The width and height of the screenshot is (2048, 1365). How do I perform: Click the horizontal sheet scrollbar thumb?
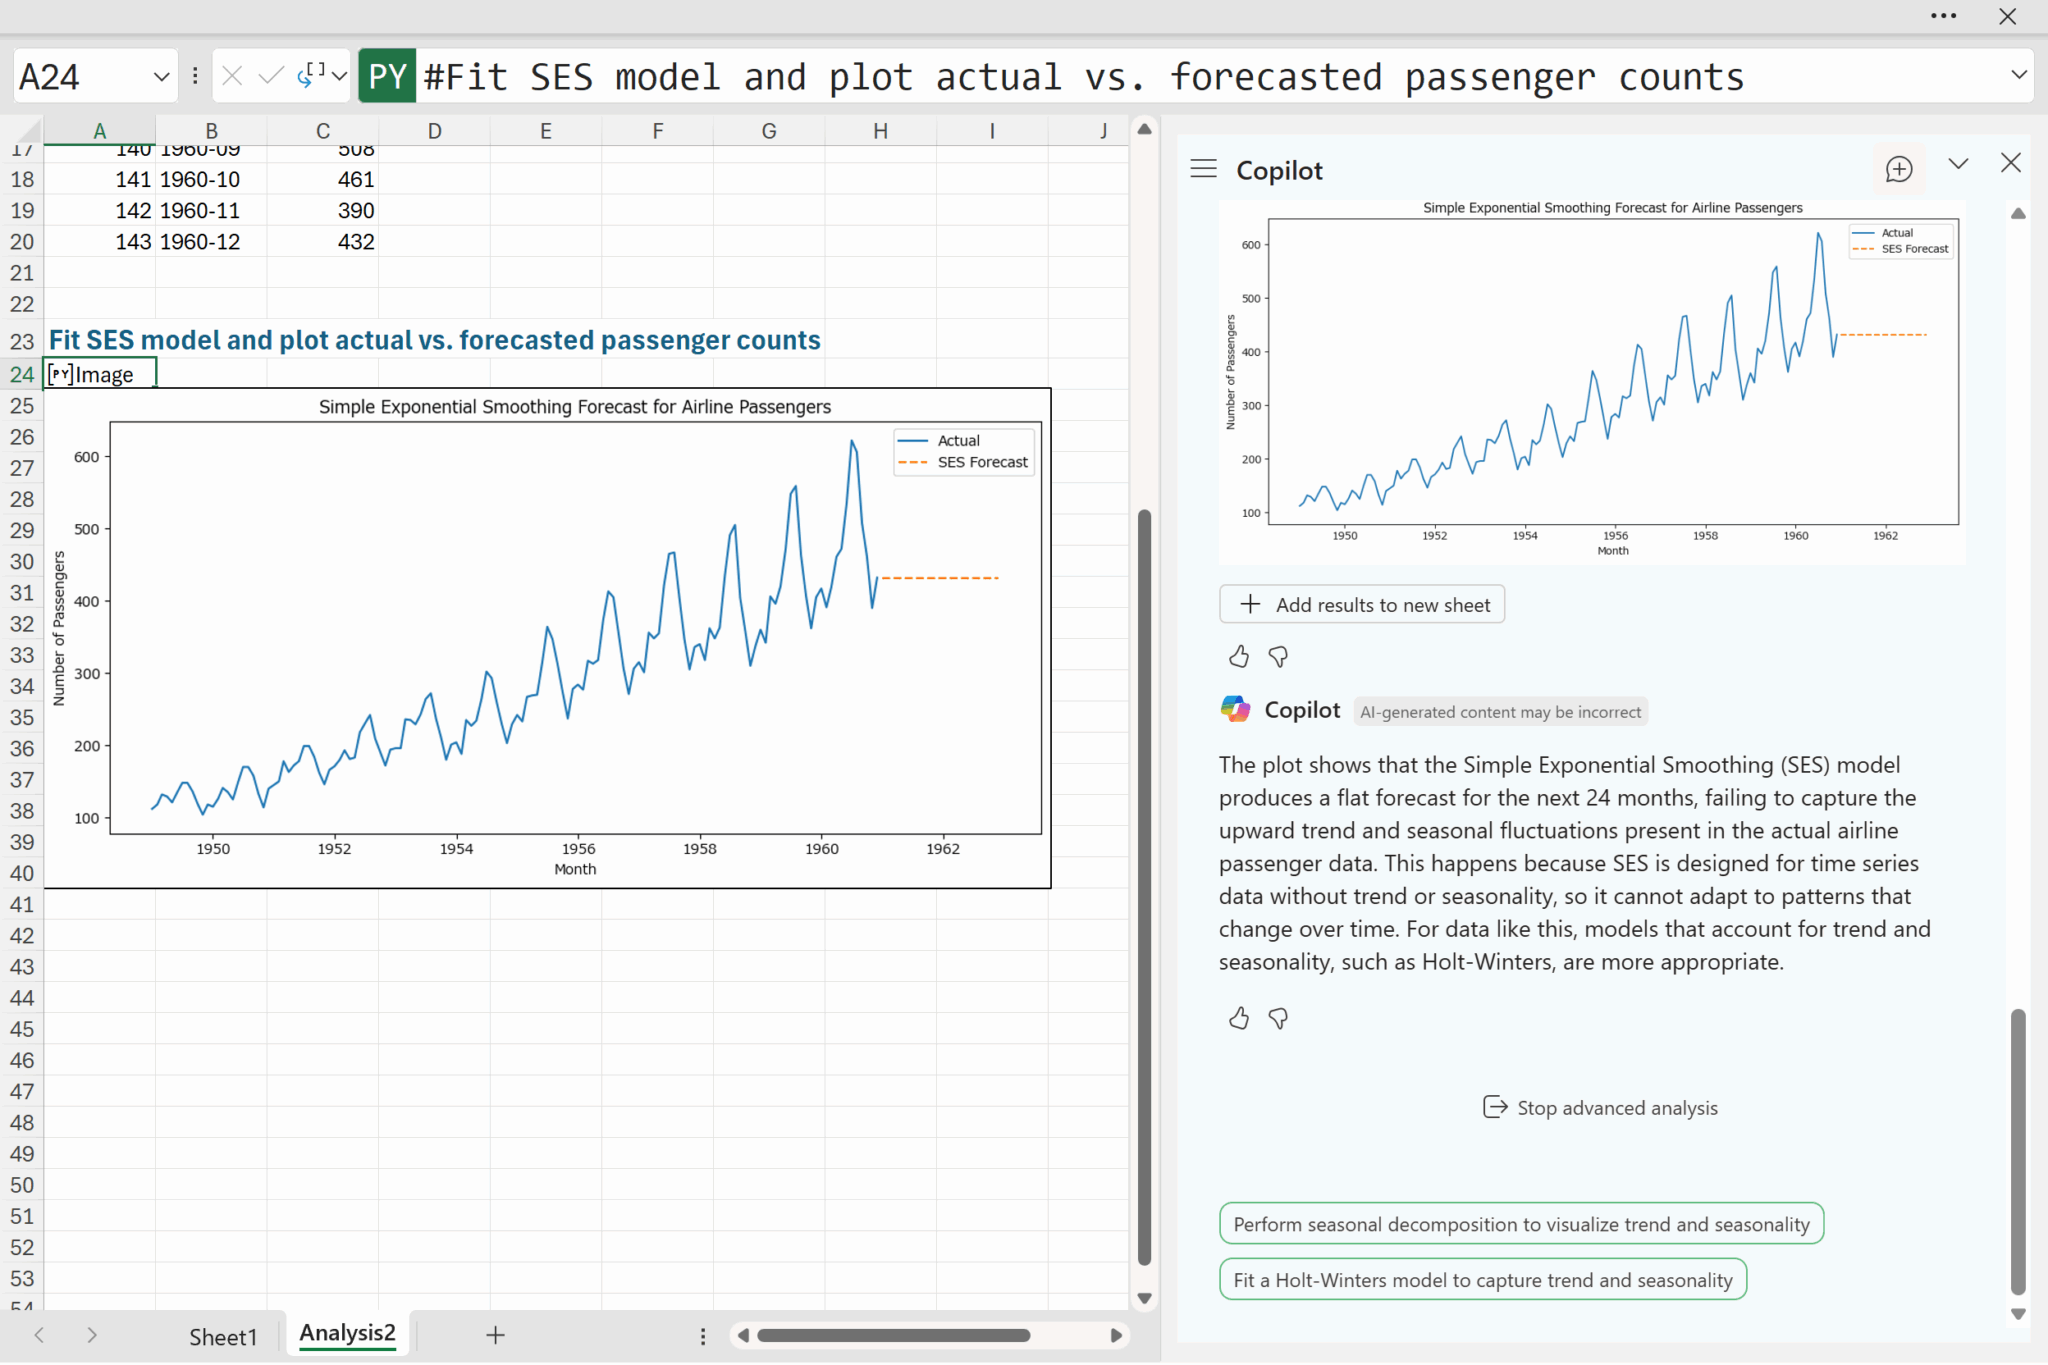(893, 1336)
